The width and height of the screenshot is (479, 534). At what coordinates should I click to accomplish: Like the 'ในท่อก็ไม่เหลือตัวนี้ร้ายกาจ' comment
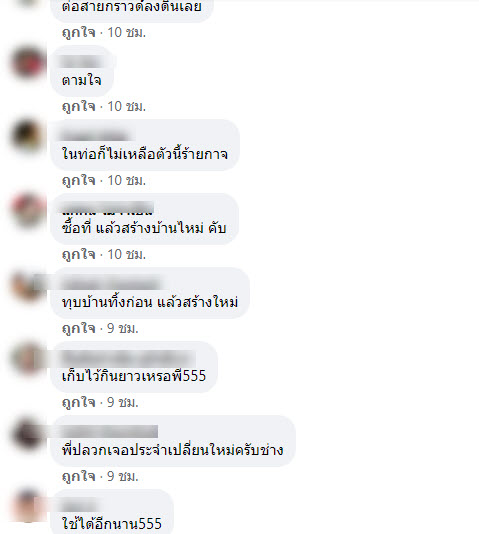(79, 180)
